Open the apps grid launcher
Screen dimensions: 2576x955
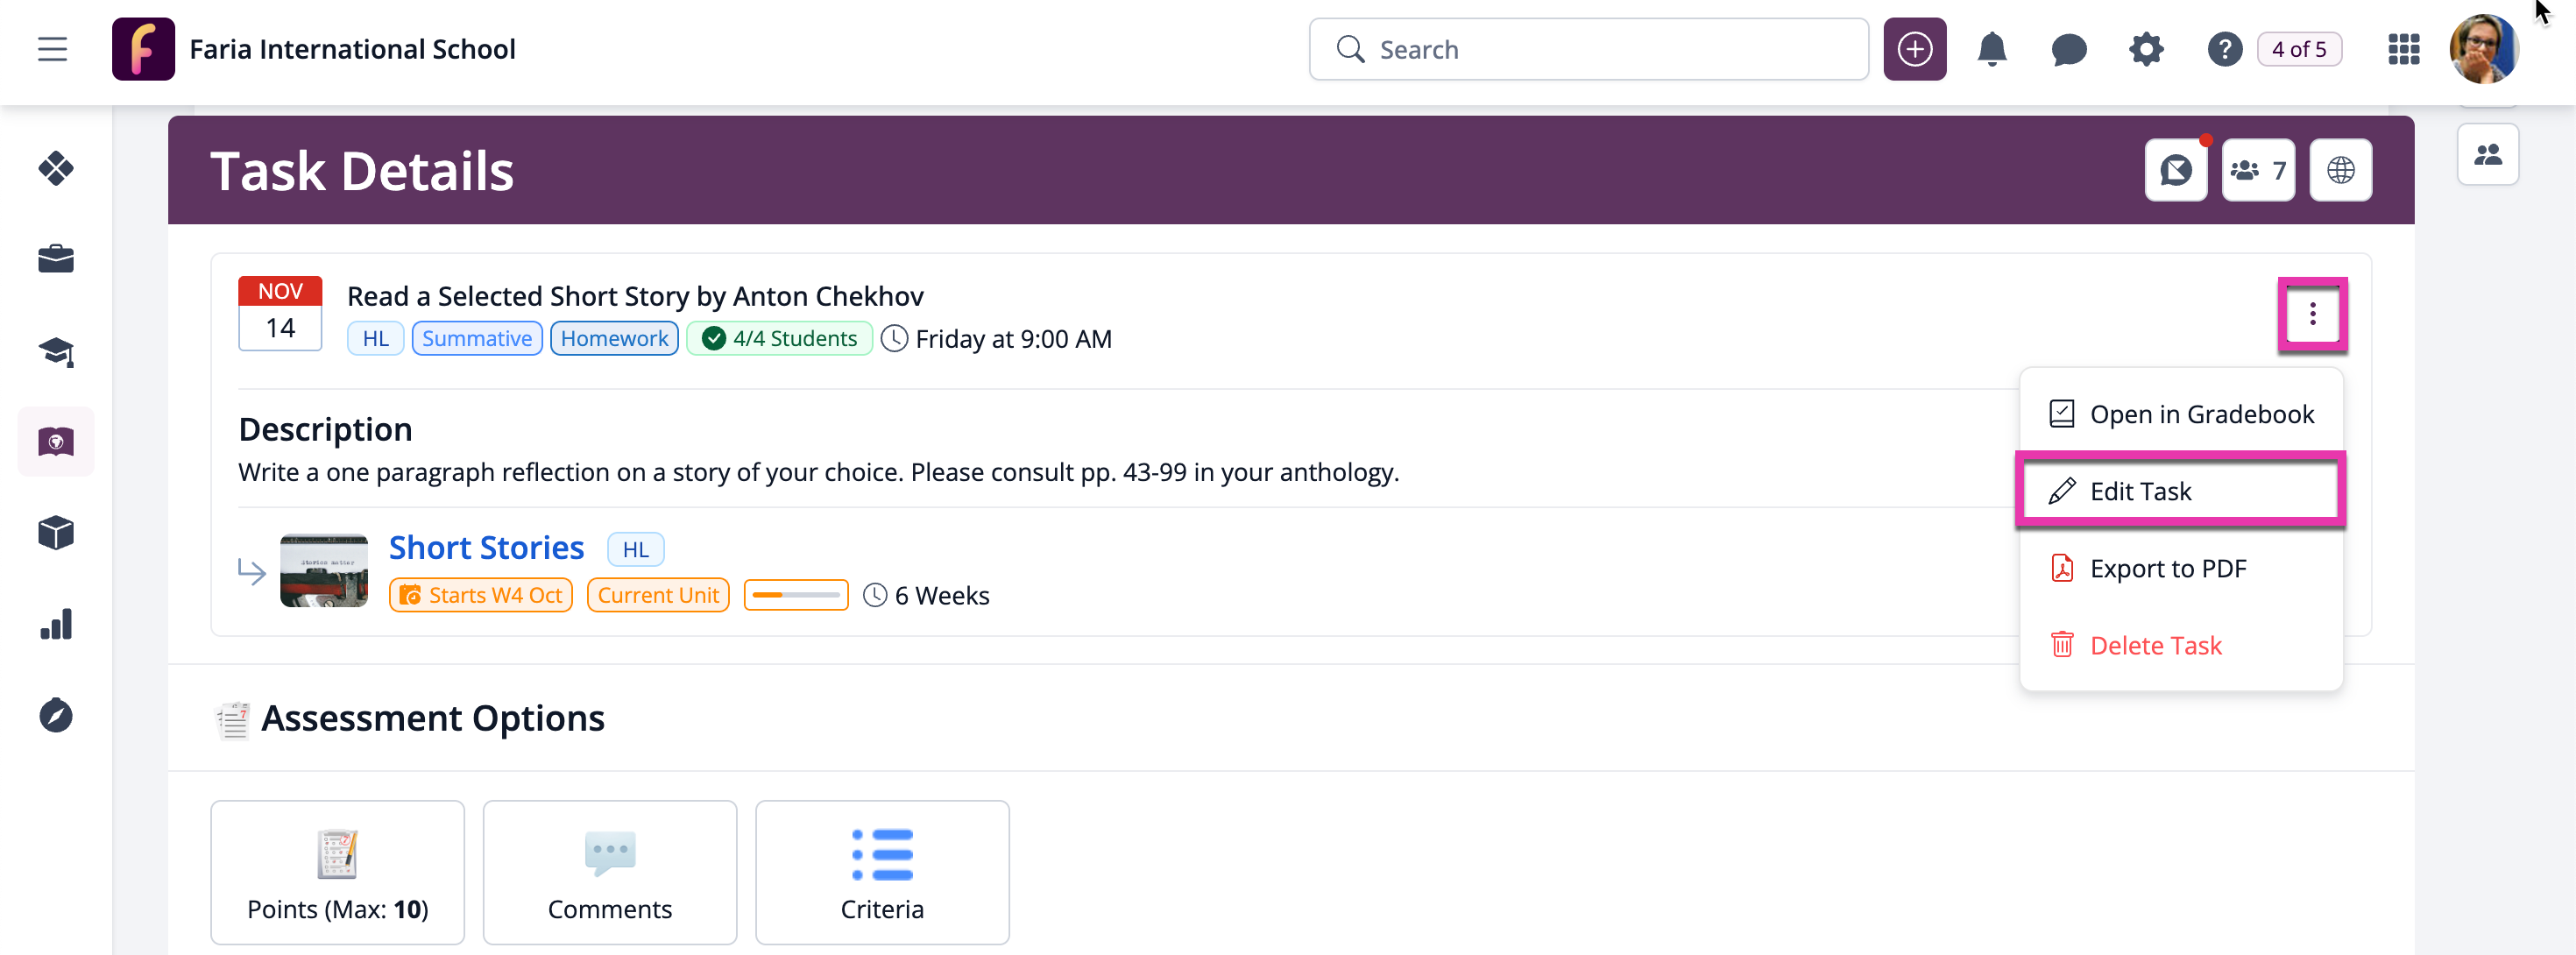click(2403, 49)
